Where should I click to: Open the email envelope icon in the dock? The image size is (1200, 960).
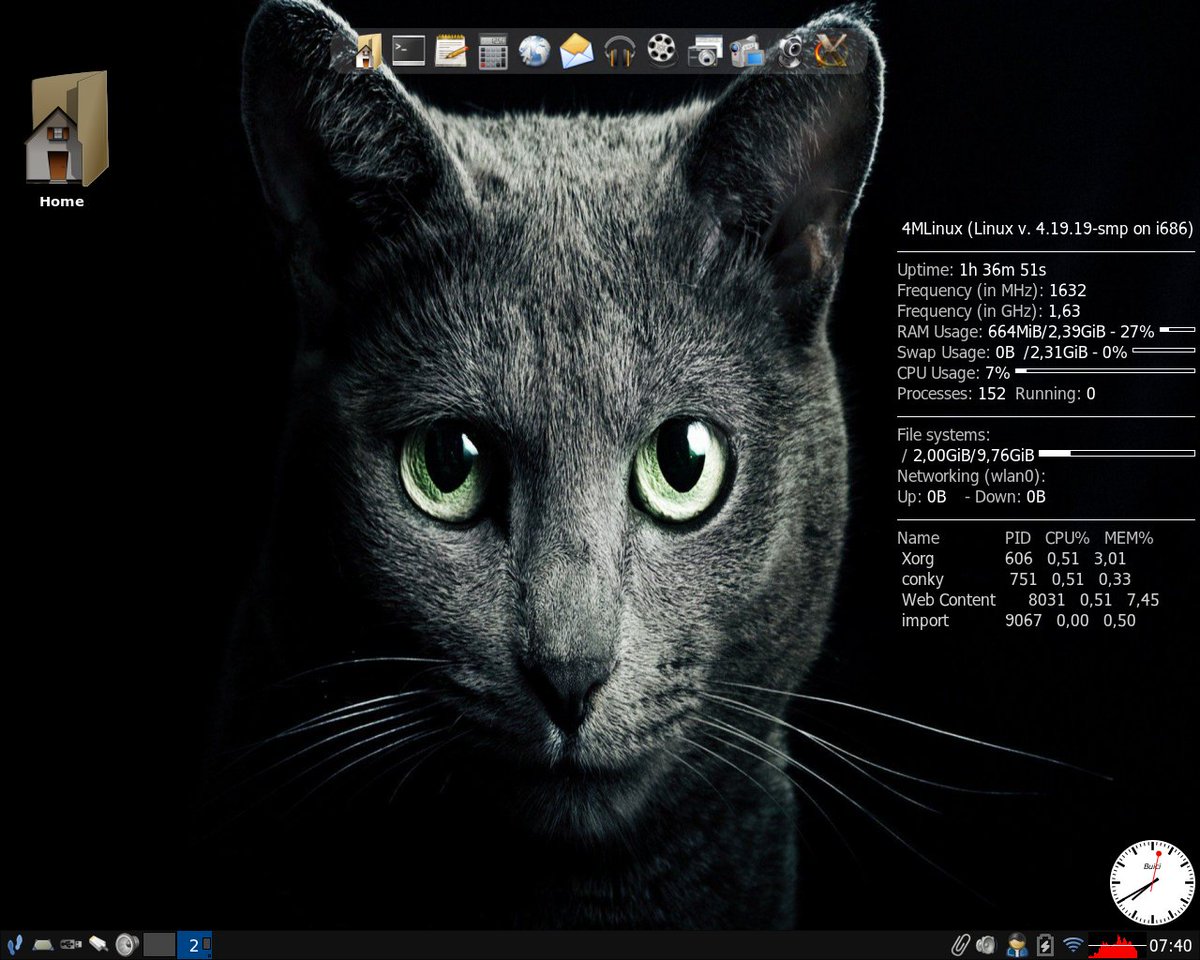[577, 50]
